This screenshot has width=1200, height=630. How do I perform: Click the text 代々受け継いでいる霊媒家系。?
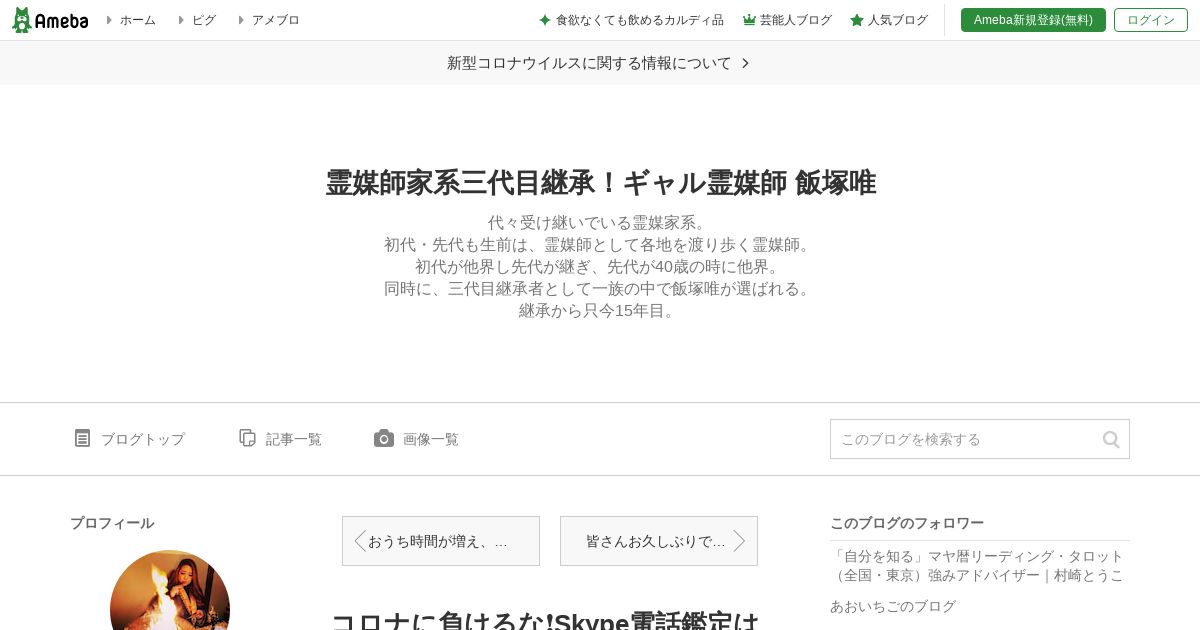[600, 223]
